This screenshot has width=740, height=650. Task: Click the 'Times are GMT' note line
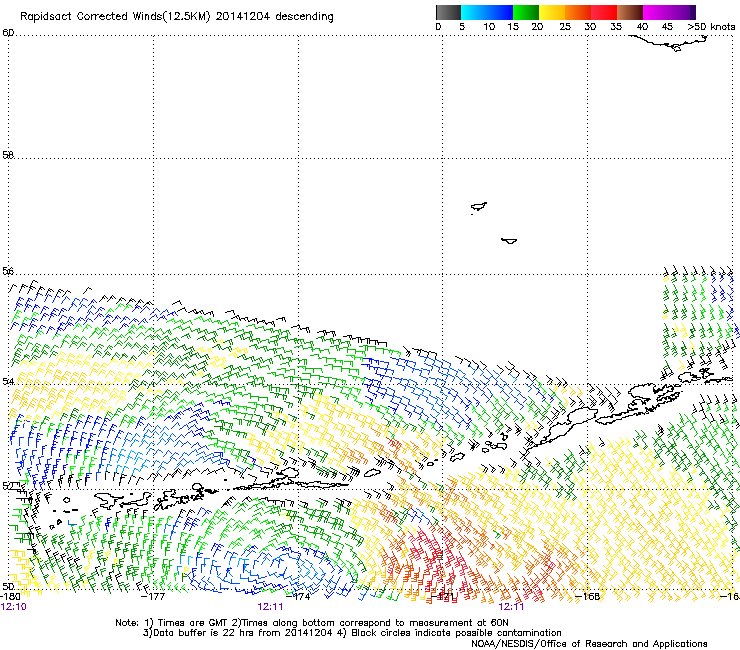click(312, 623)
